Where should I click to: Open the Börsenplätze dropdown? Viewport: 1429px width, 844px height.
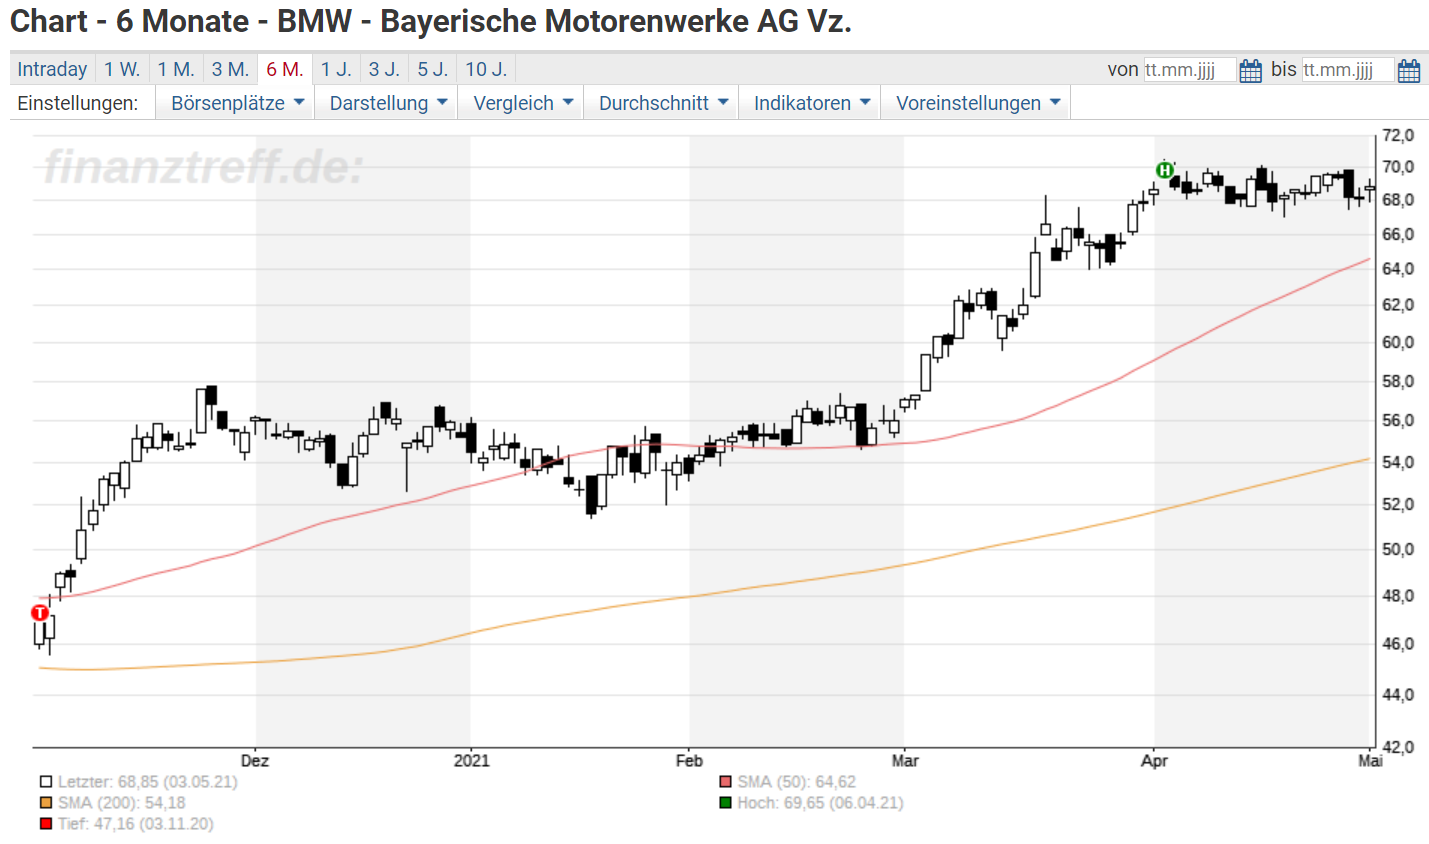236,103
